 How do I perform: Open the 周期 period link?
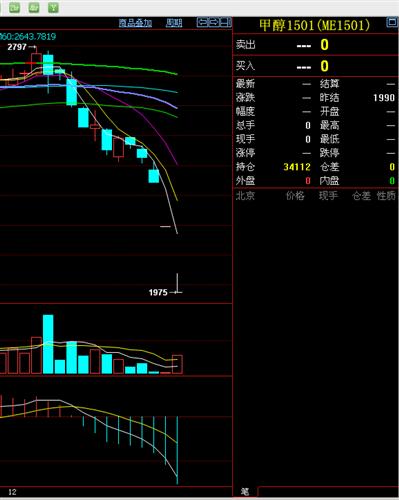tap(174, 23)
